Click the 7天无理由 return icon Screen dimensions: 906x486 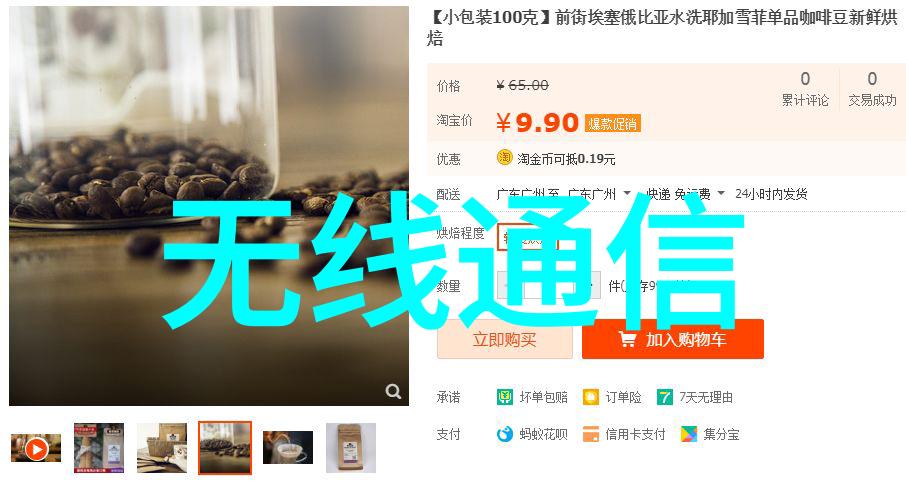[x=664, y=398]
